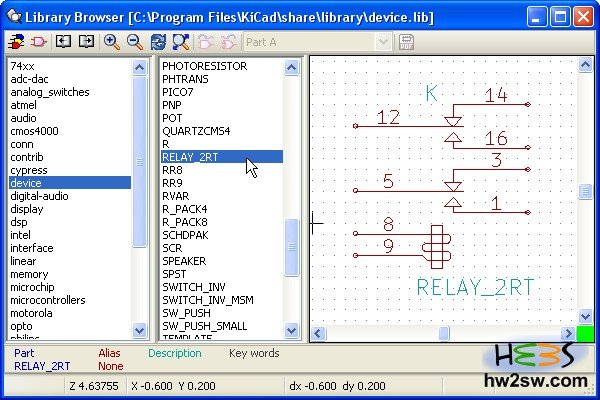Open the Part A unit dropdown
Screen dimensions: 600x400
[382, 42]
